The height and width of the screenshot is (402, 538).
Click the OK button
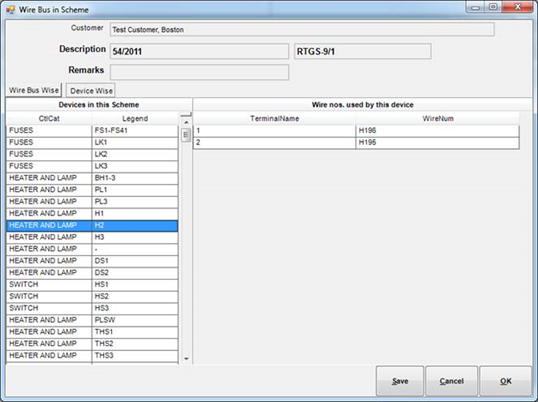[x=505, y=381]
